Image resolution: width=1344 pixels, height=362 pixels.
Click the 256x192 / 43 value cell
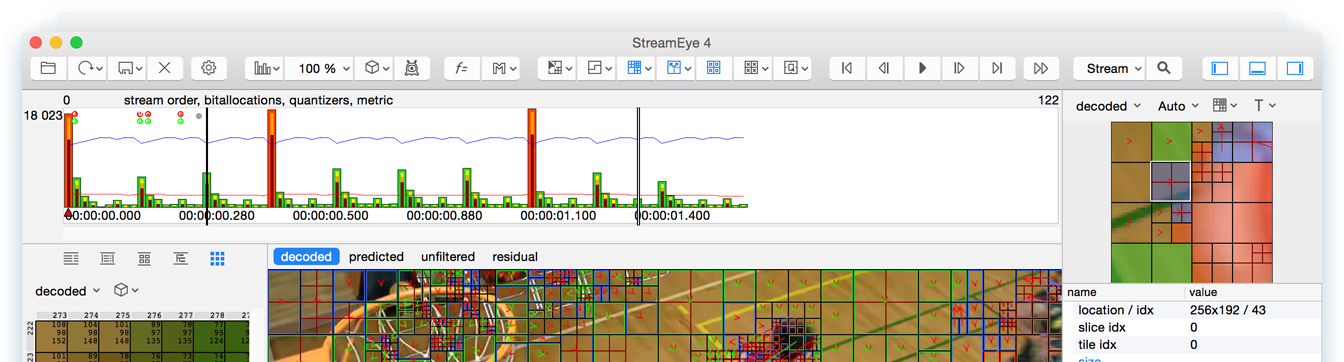click(1228, 310)
